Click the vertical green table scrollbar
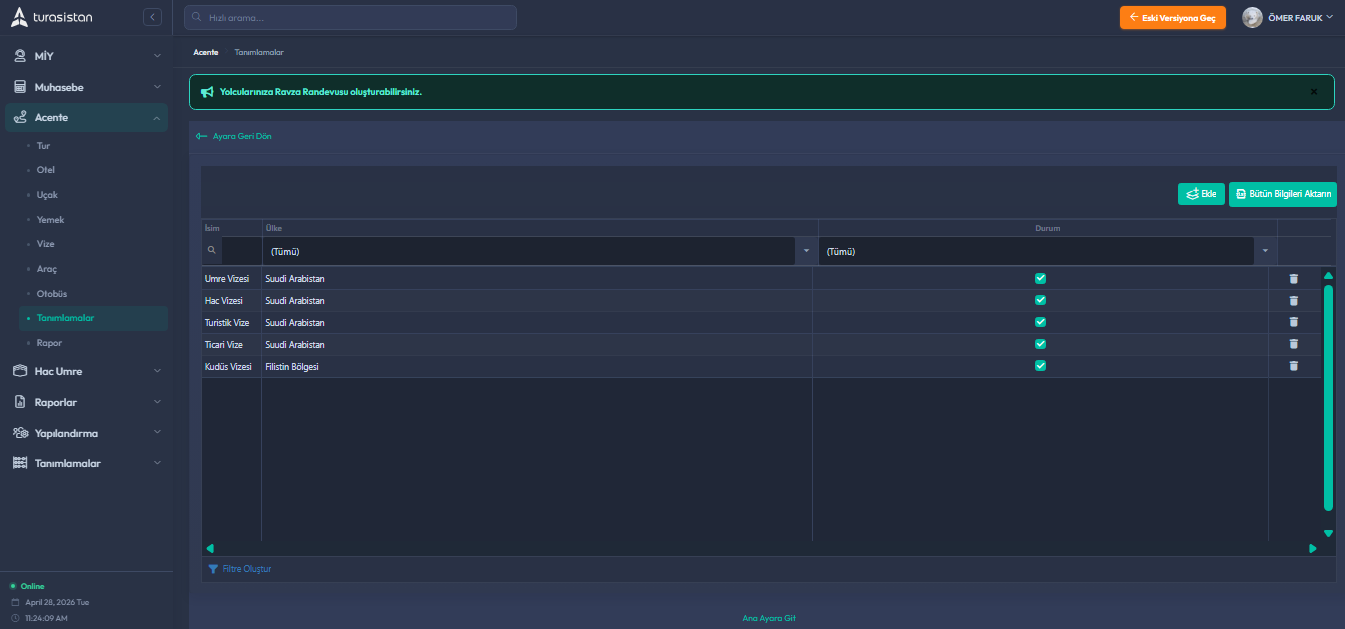Screen dimensions: 1345x629 pos(1328,400)
